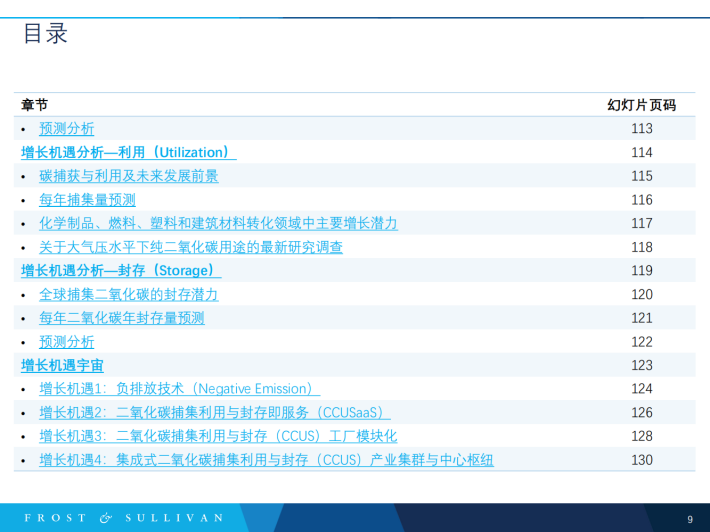This screenshot has width=710, height=532.
Task: Open 增长机遇分析—利用 (Utilization) section link
Action: click(129, 152)
